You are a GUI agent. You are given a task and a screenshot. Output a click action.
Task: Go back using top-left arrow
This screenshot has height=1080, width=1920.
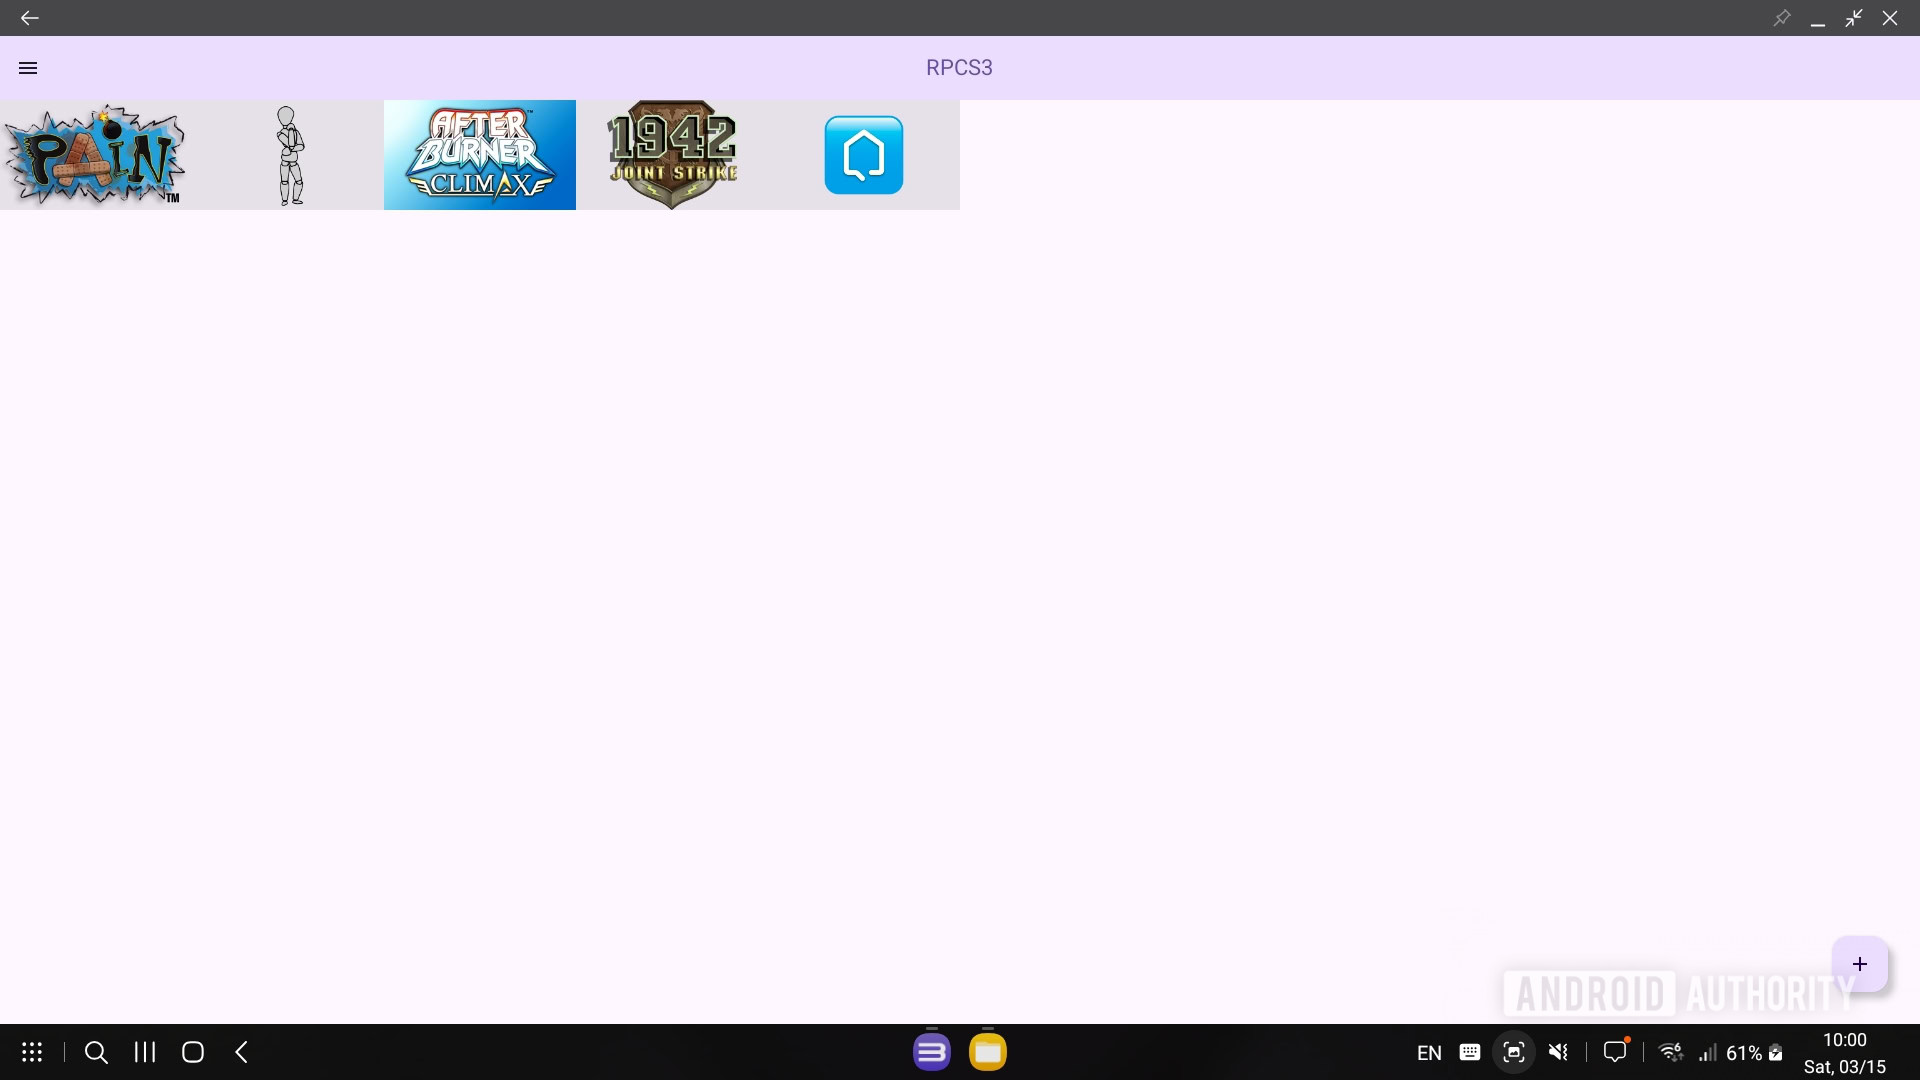29,18
